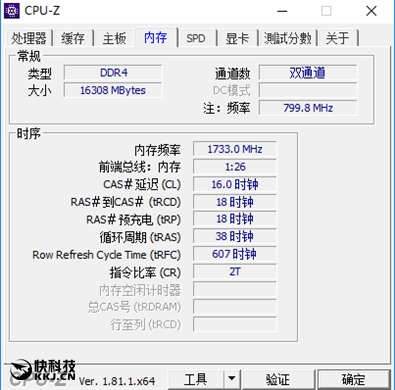
Task: Click the CAS# 延迟 (CL) label
Action: point(142,185)
